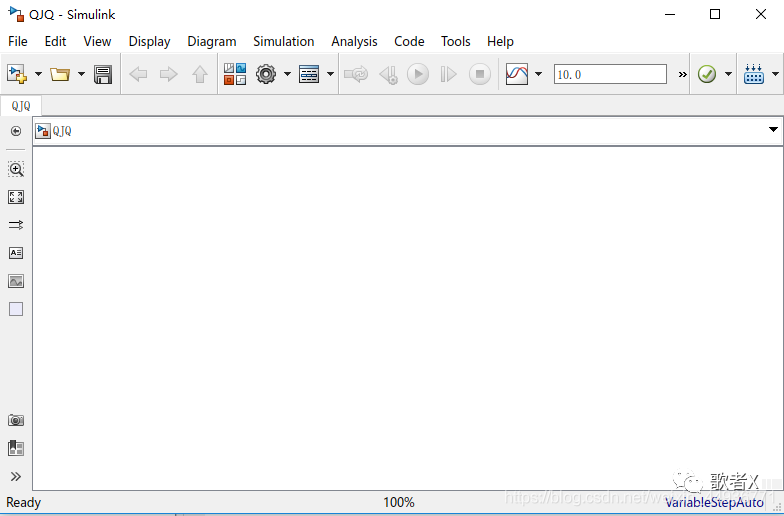The image size is (784, 516).
Task: Open the Code menu
Action: point(409,42)
